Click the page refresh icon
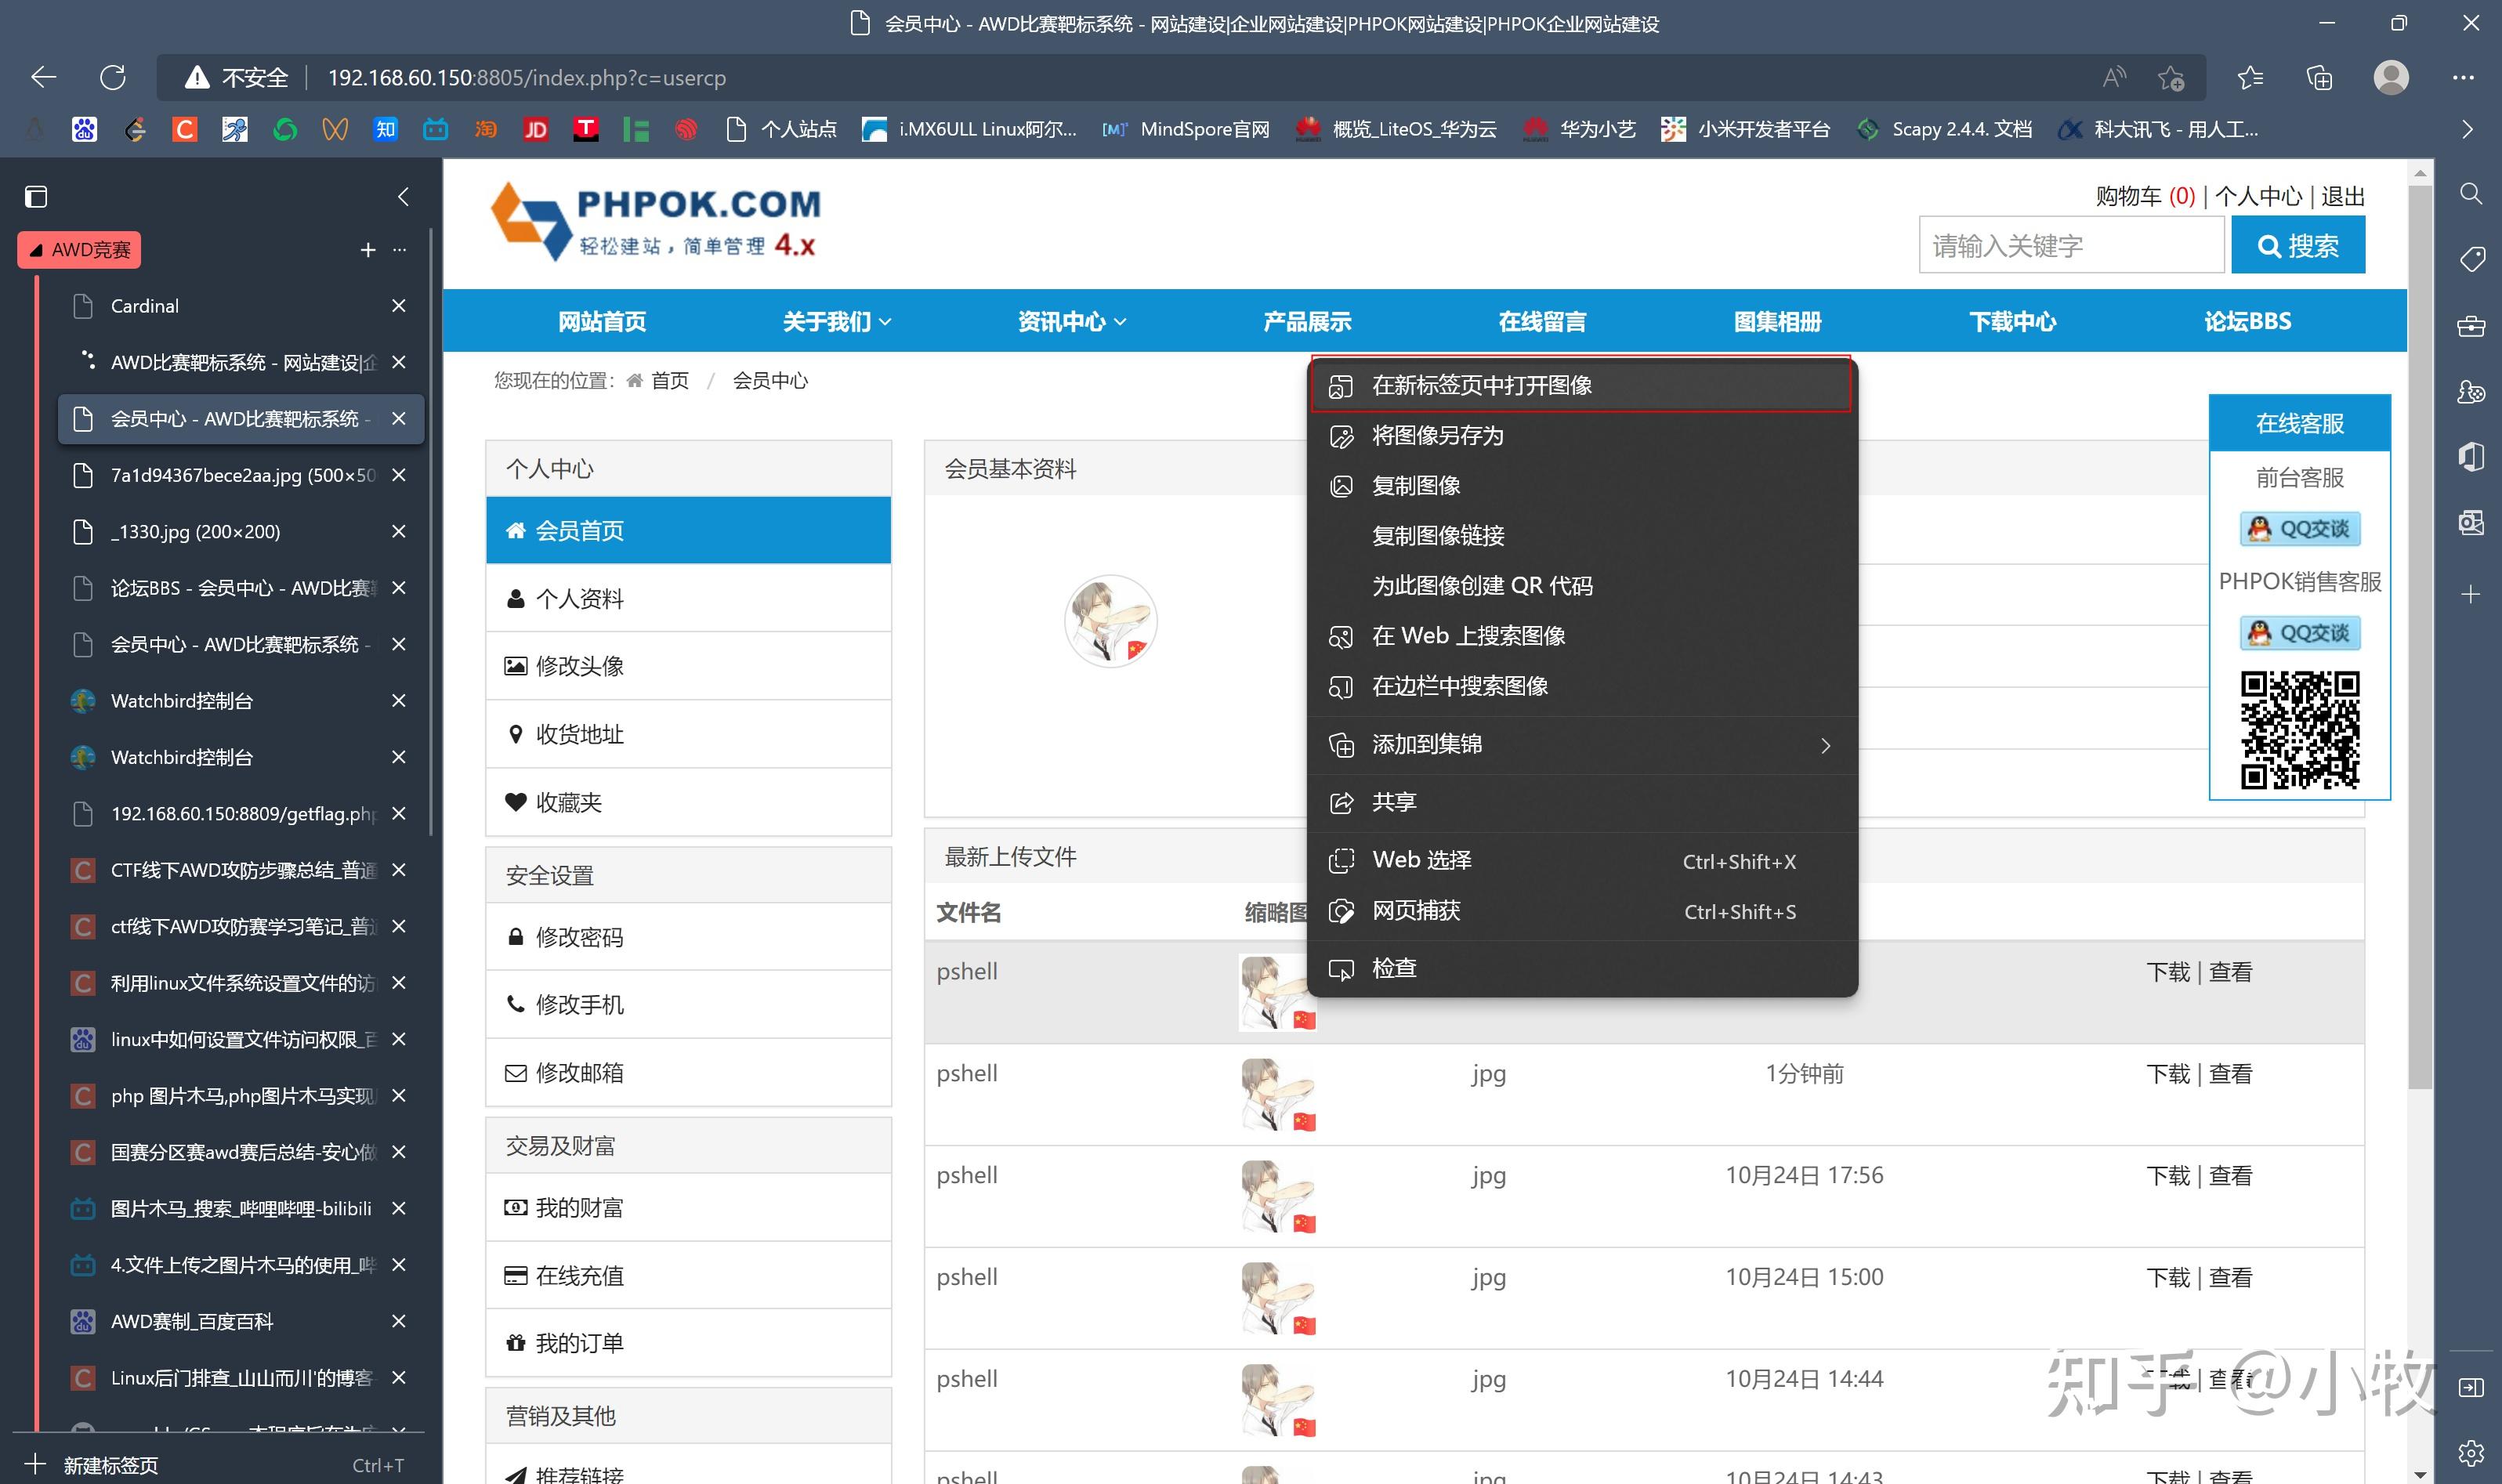The height and width of the screenshot is (1484, 2502). pyautogui.click(x=112, y=77)
